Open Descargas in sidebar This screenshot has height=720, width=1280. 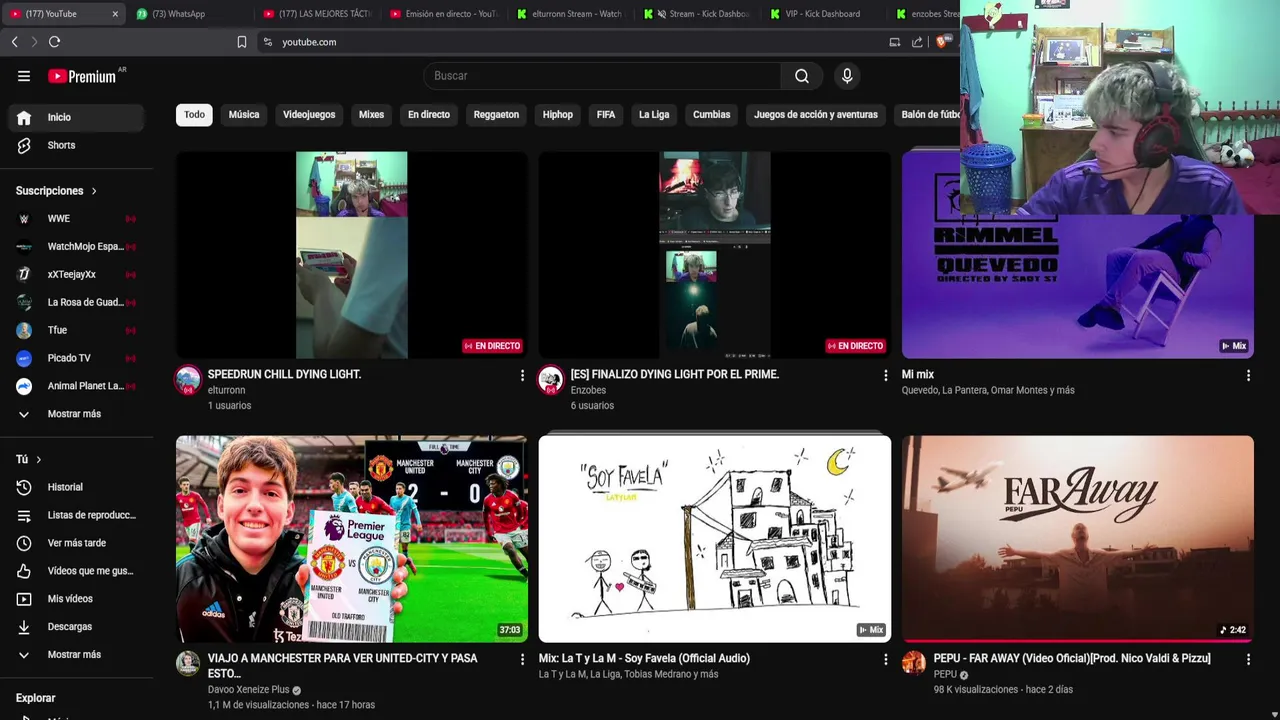tap(77, 627)
